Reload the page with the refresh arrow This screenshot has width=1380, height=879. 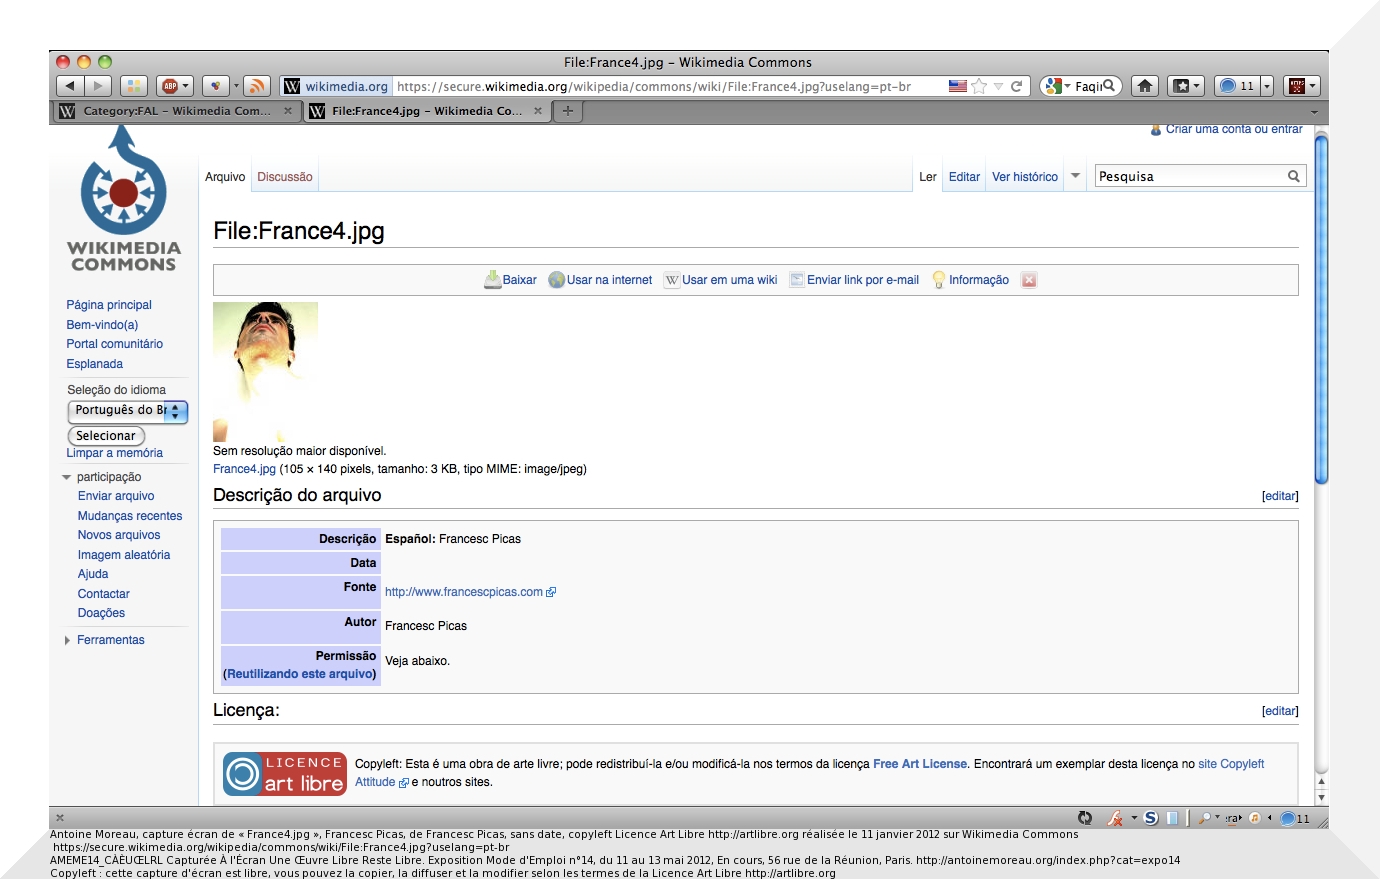1017,86
